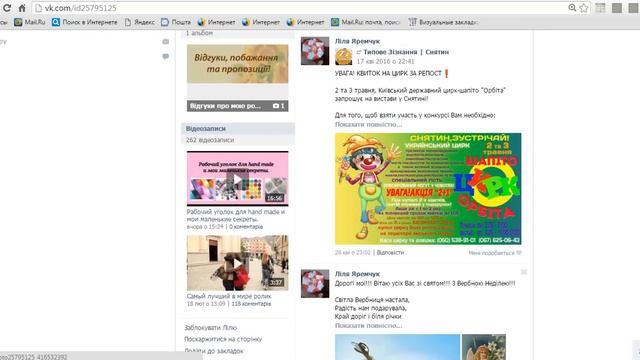Open the Mail.Ru bookmark
Screen dimensions: 640x360
[30, 22]
